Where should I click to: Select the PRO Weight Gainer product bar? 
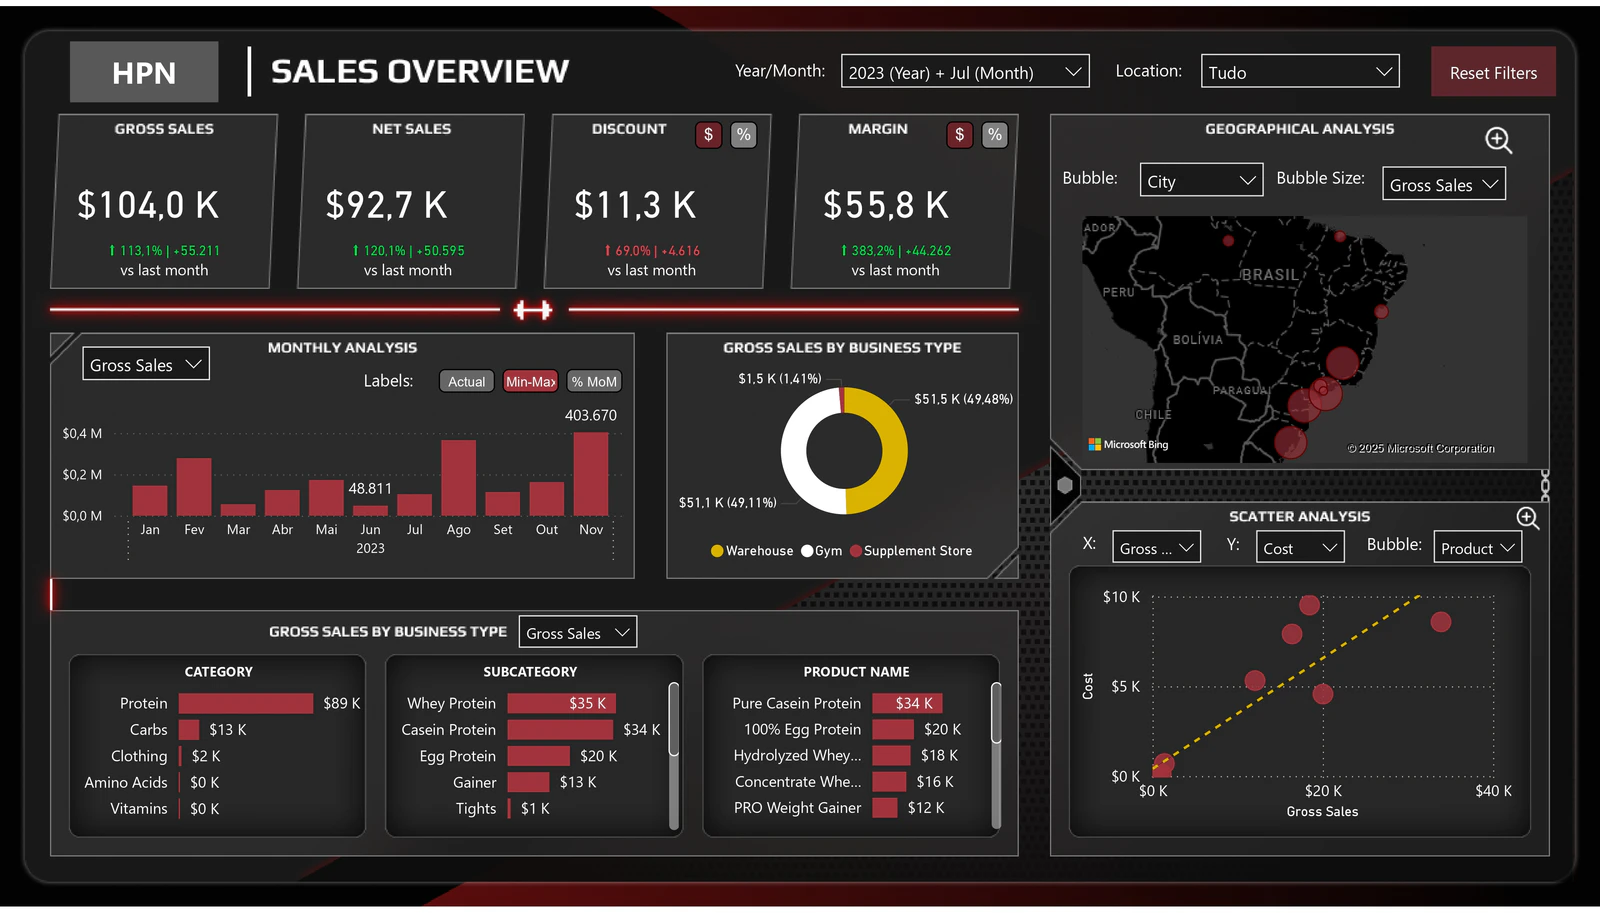885,808
